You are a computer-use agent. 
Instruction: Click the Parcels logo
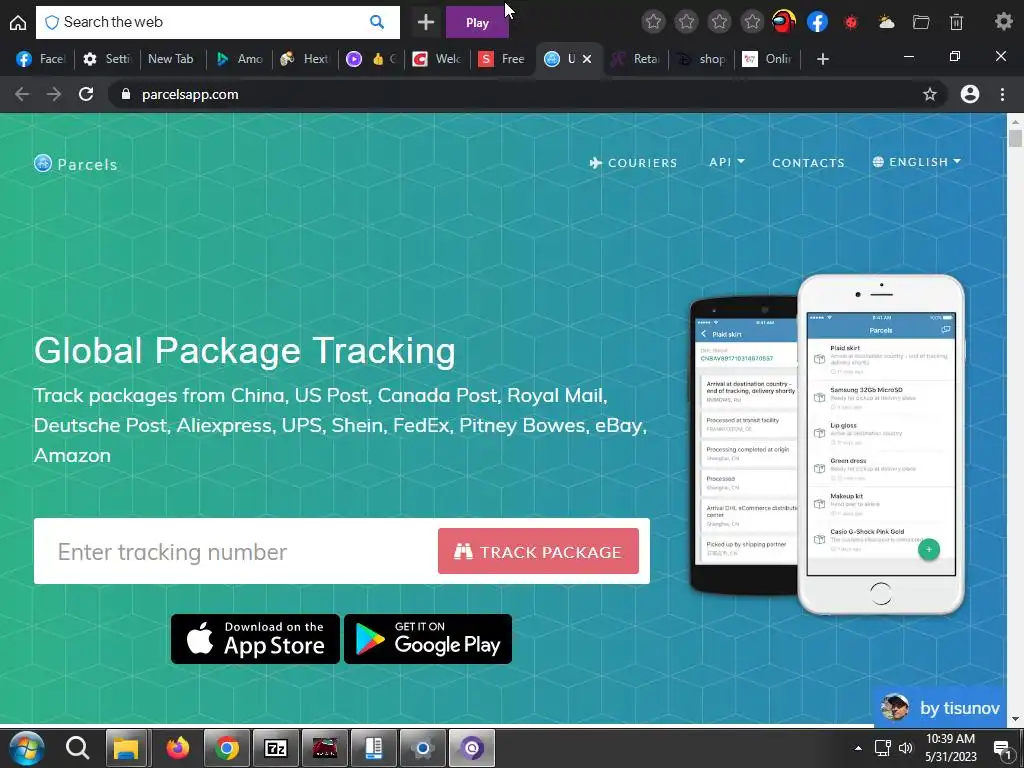[76, 164]
